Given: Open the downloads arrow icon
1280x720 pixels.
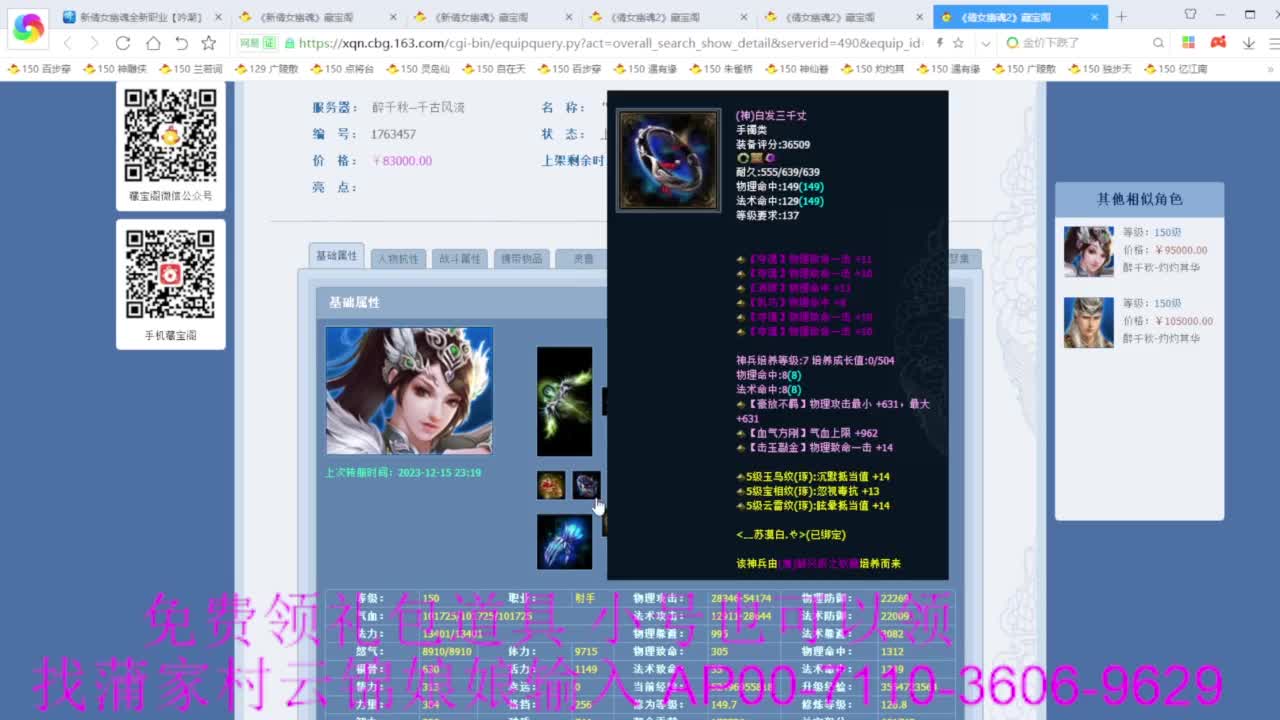Looking at the screenshot, I should (x=1249, y=43).
